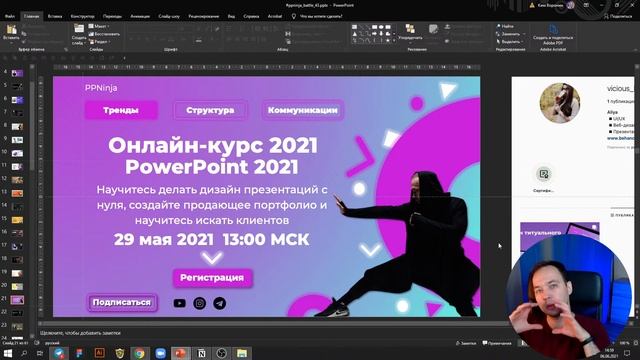This screenshot has height=360, width=640.
Task: Open Zoom from the taskbar
Action: click(x=160, y=353)
